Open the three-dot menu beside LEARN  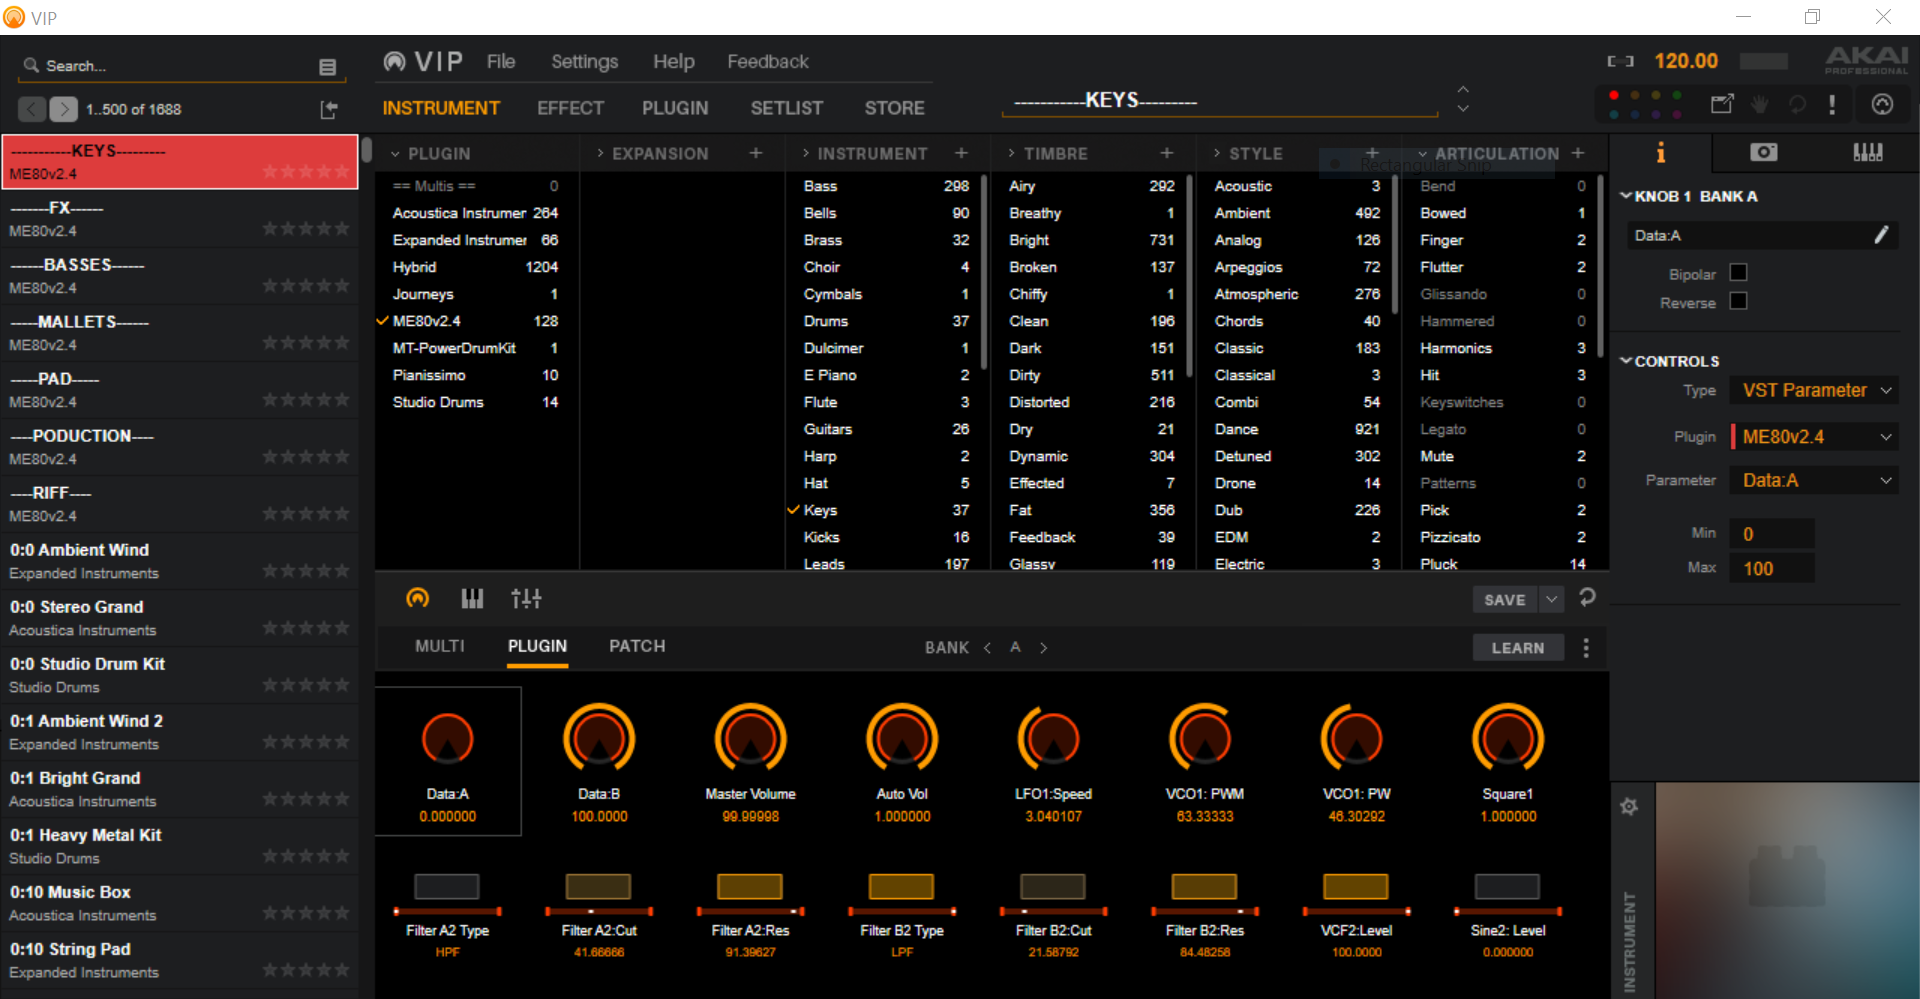click(1586, 648)
